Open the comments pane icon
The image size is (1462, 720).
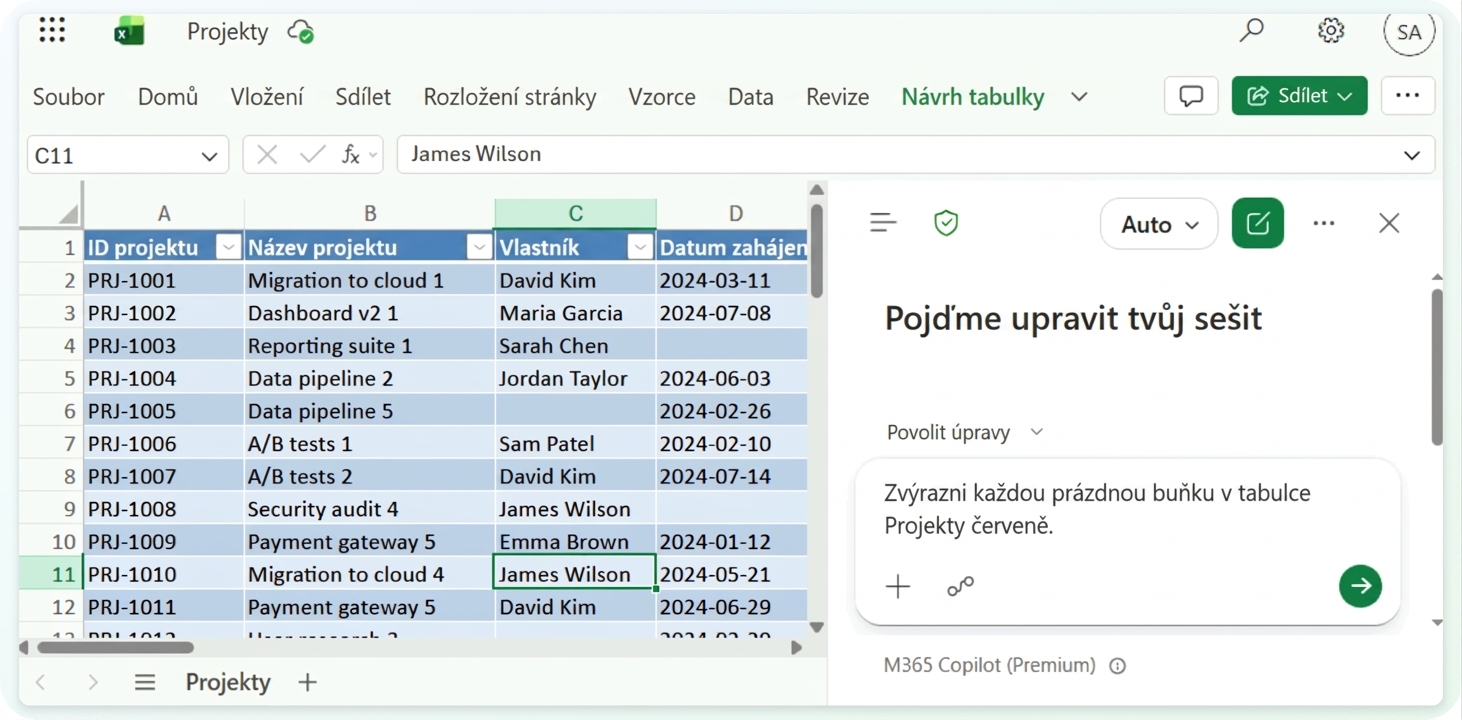click(x=1191, y=96)
